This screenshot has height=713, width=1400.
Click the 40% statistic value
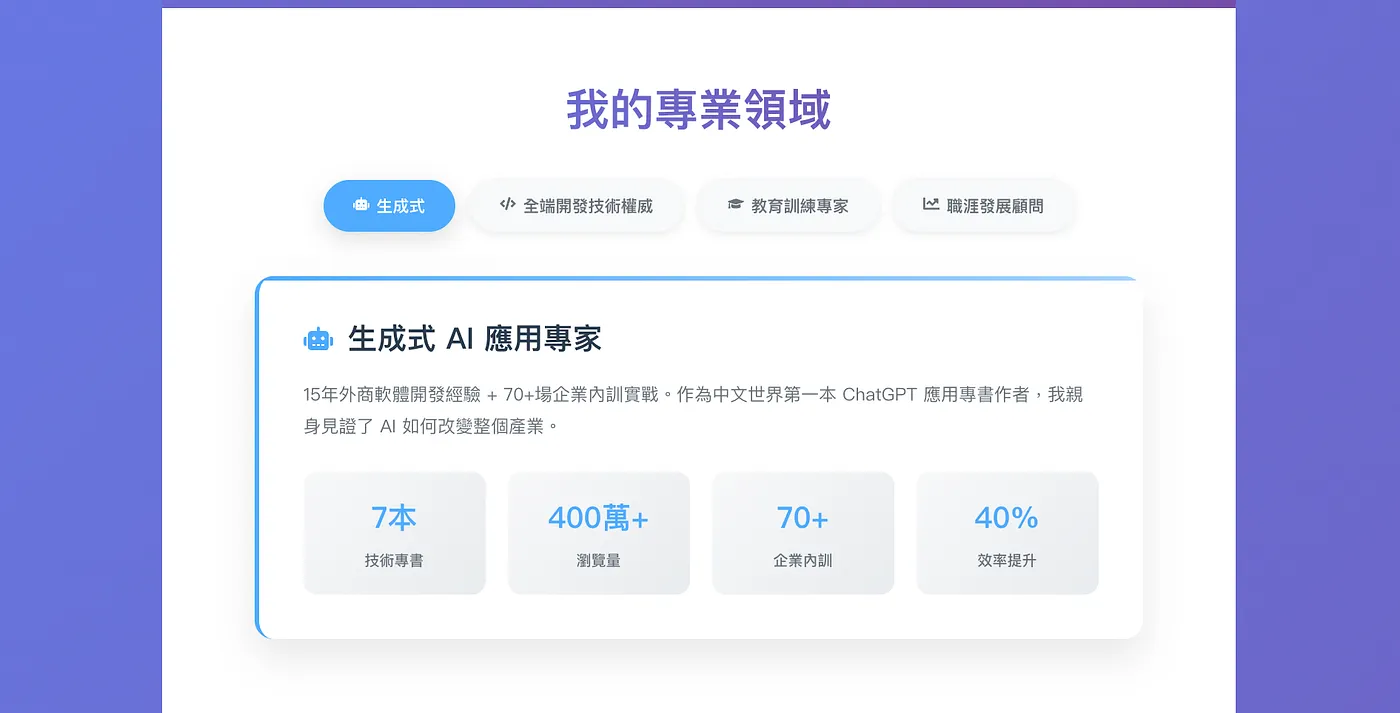(x=1007, y=518)
